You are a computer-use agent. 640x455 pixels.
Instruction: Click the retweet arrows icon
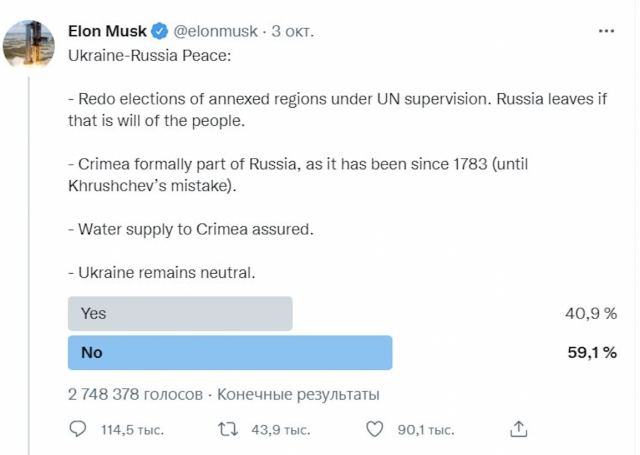click(x=228, y=430)
